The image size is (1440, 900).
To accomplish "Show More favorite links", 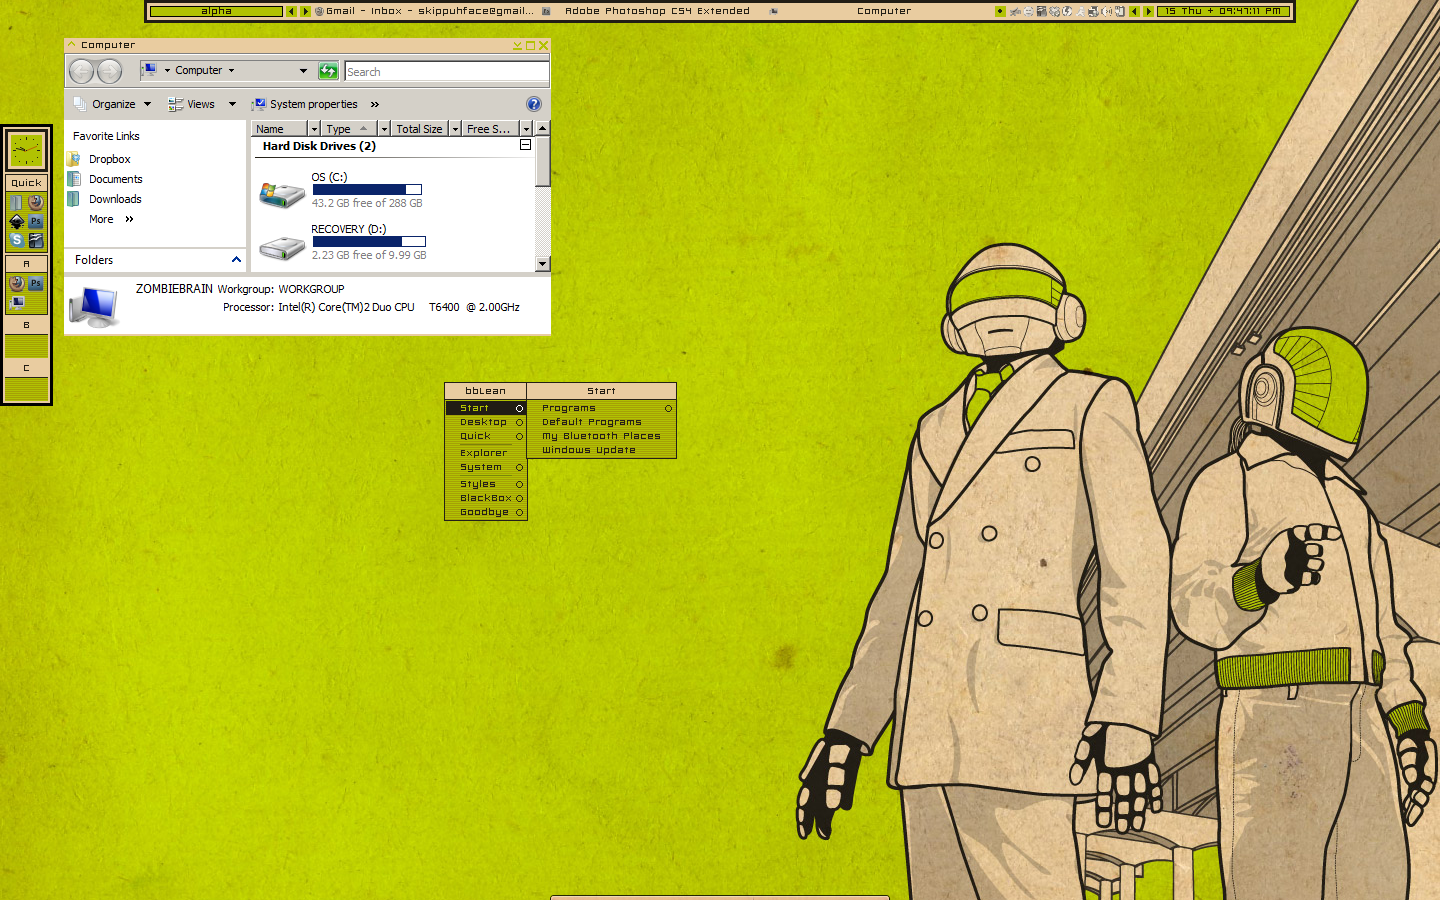I will (110, 219).
